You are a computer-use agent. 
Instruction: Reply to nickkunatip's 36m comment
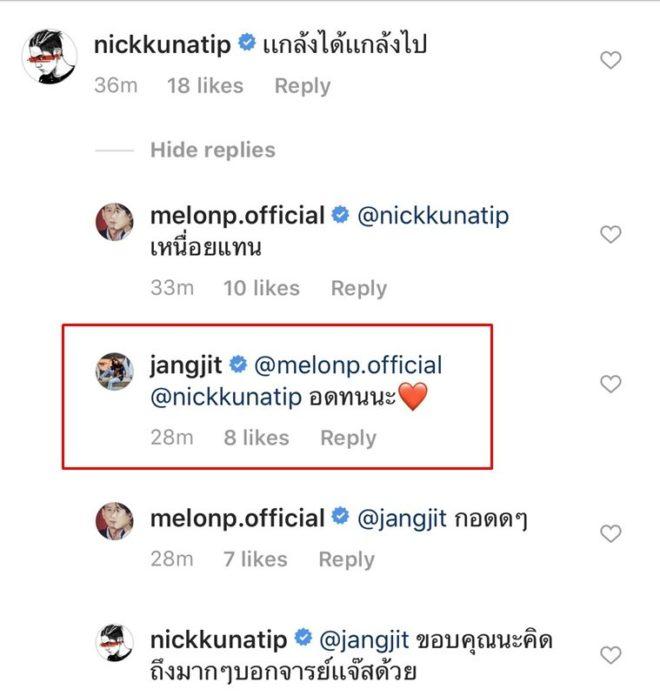(302, 86)
